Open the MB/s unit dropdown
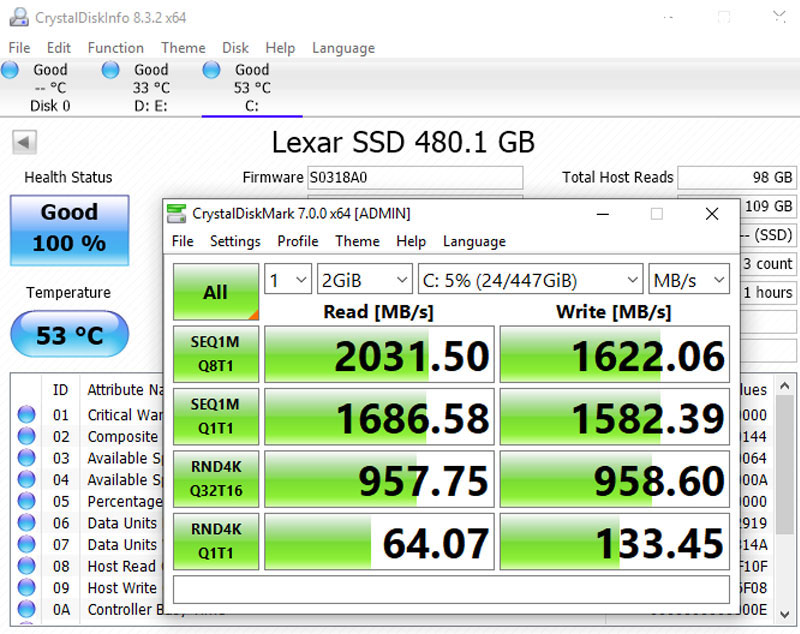Viewport: 800px width, 634px height. point(689,280)
